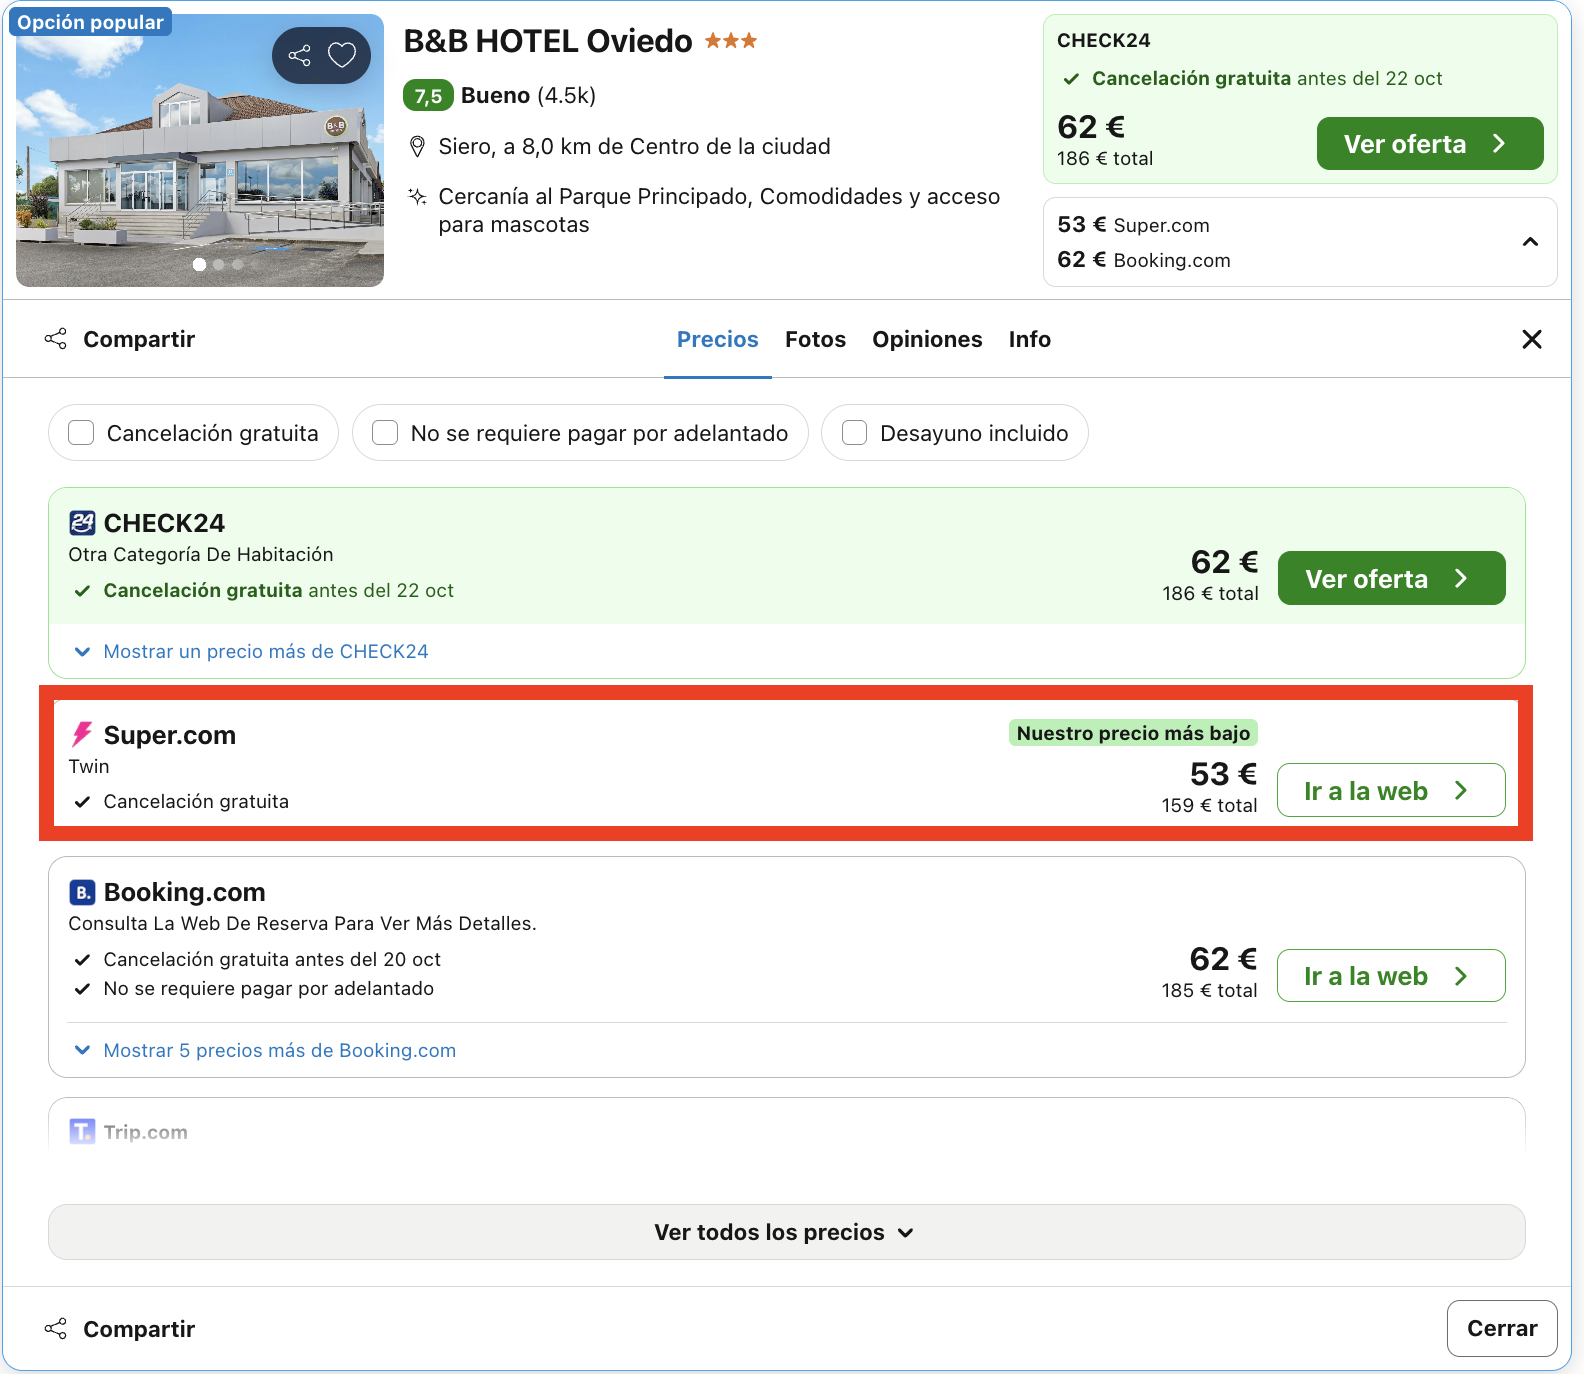This screenshot has height=1374, width=1584.
Task: Expand Ver todos los precios
Action: [786, 1232]
